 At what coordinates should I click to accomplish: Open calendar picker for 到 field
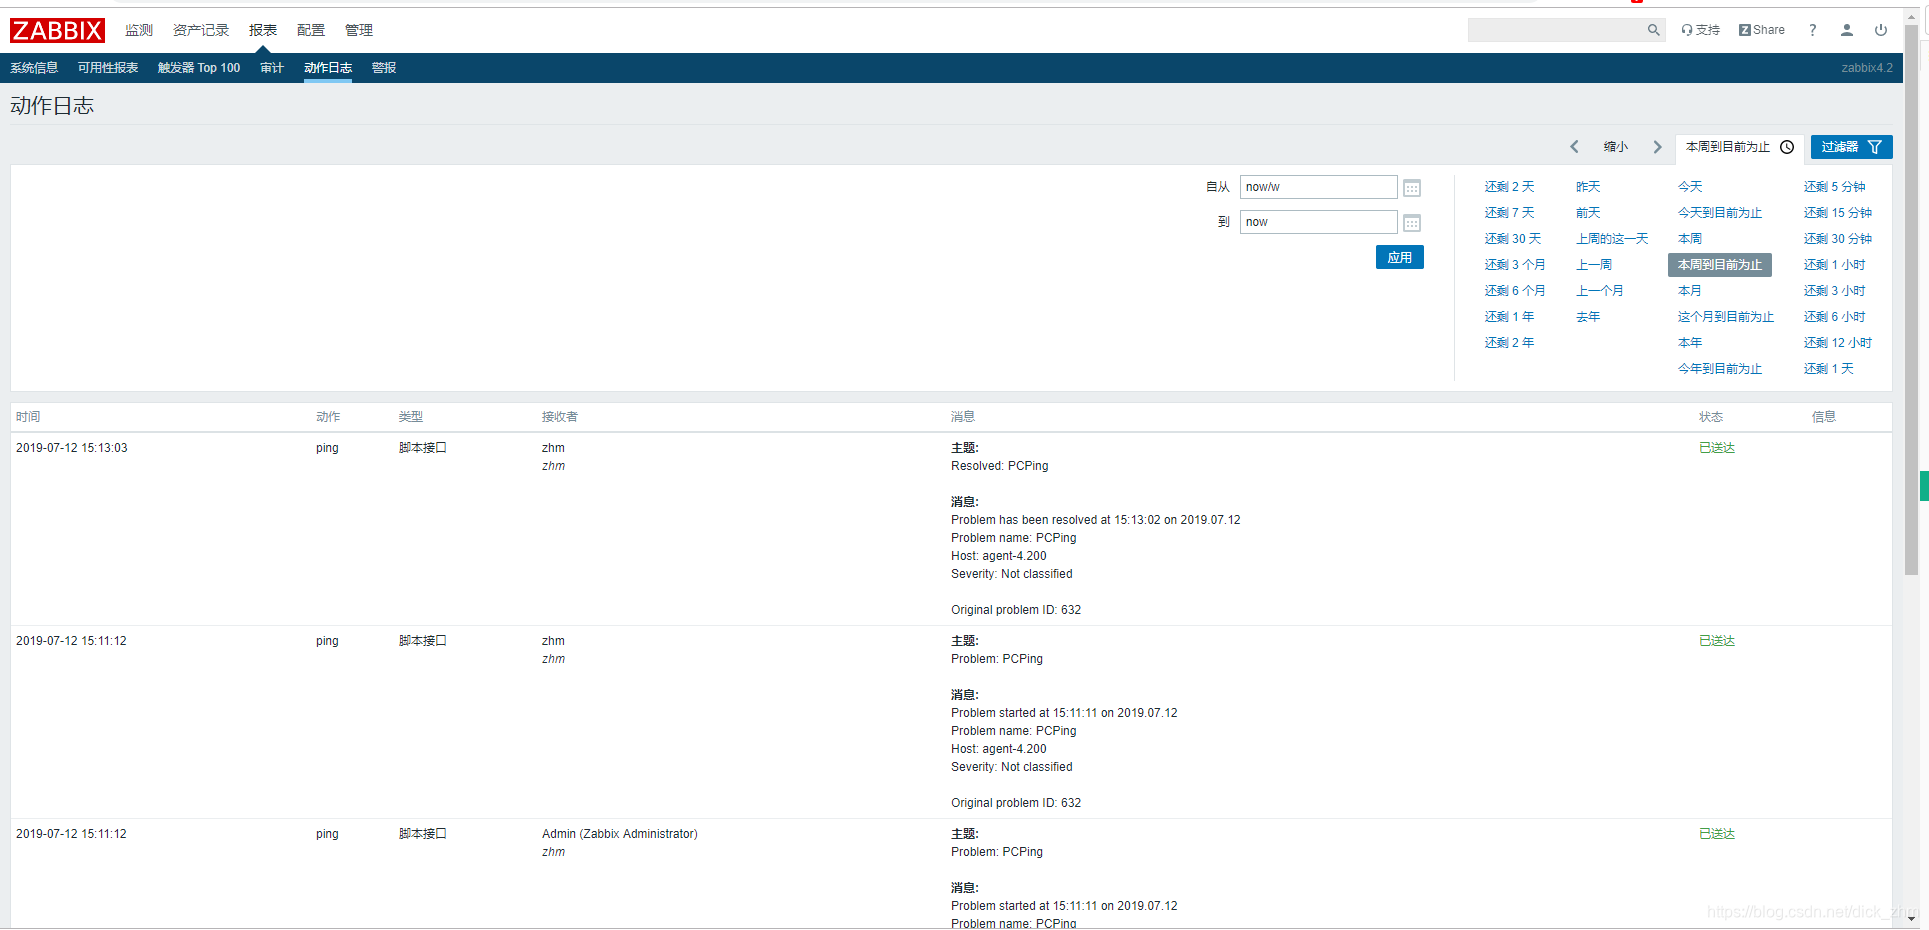click(x=1412, y=223)
